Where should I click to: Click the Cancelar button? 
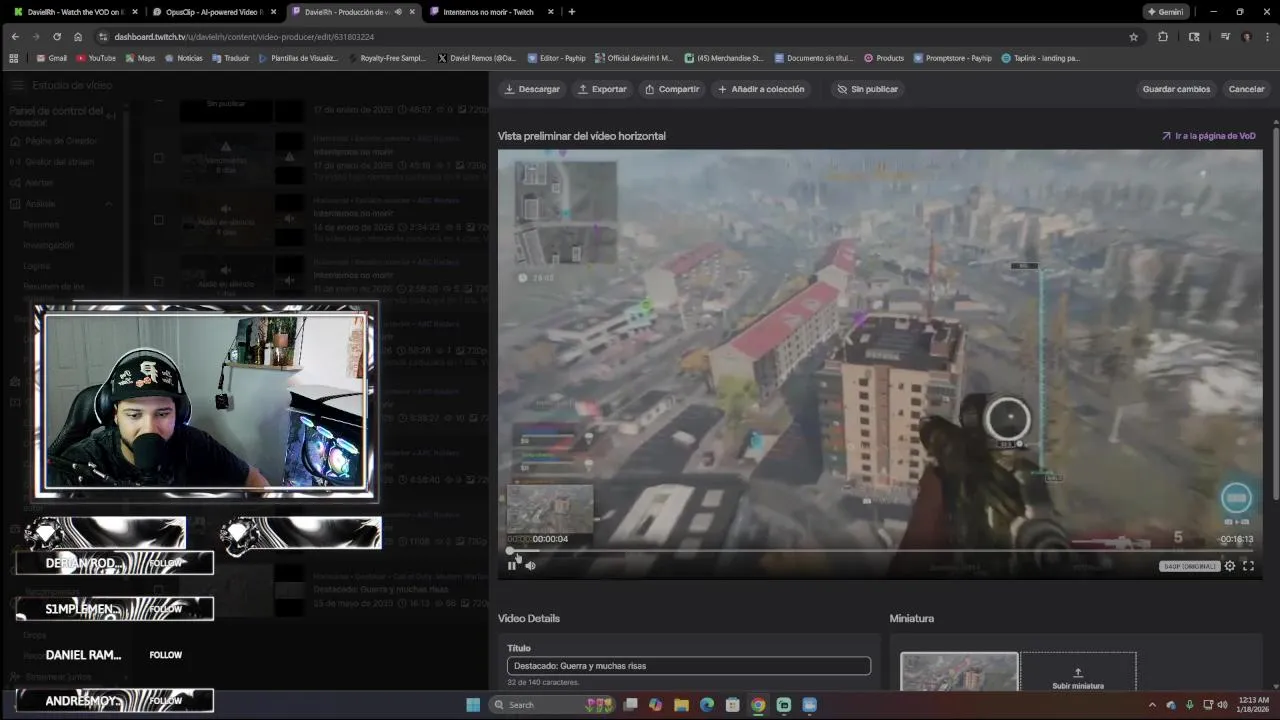click(x=1246, y=89)
